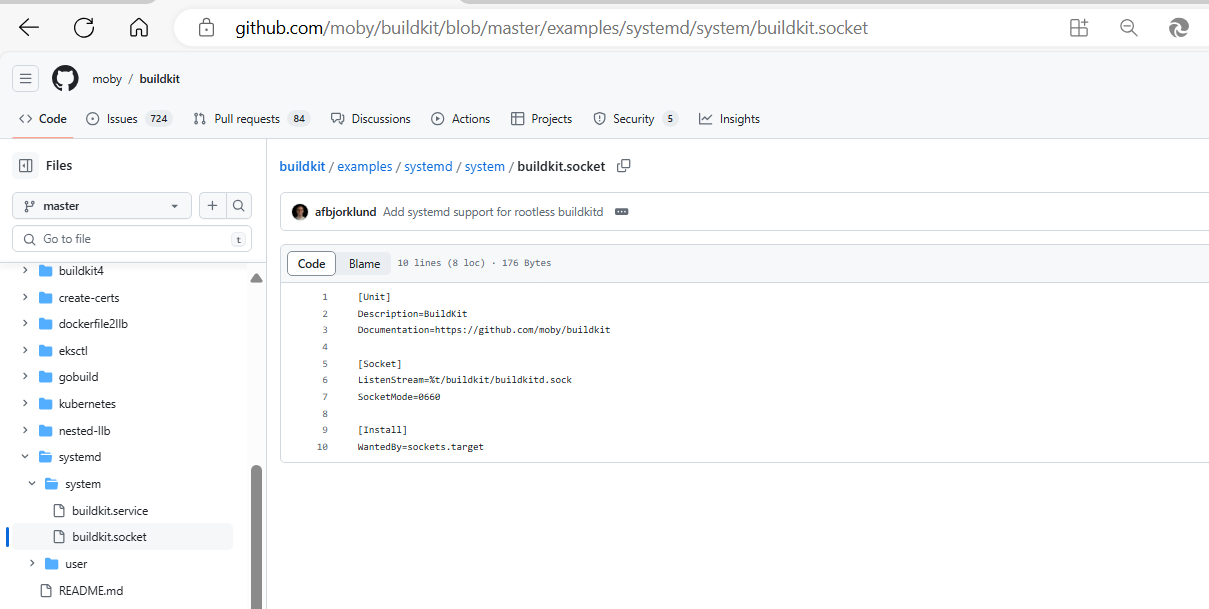The width and height of the screenshot is (1209, 609).
Task: Expand the commit message ellipsis
Action: coord(622,212)
